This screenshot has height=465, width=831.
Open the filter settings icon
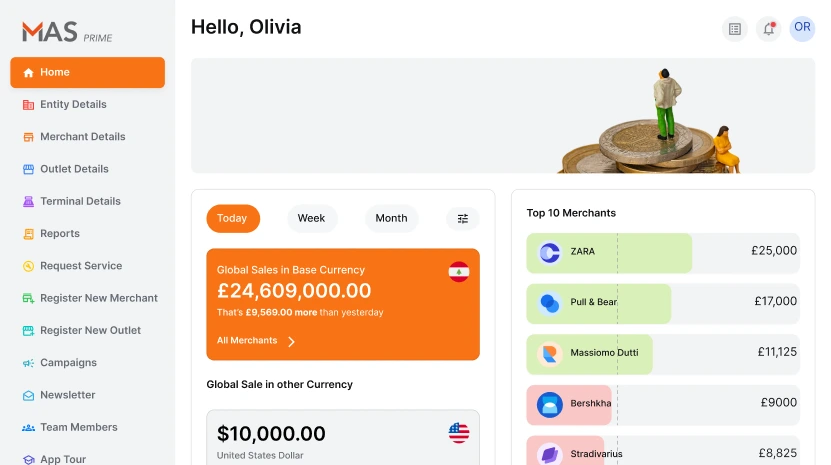463,219
